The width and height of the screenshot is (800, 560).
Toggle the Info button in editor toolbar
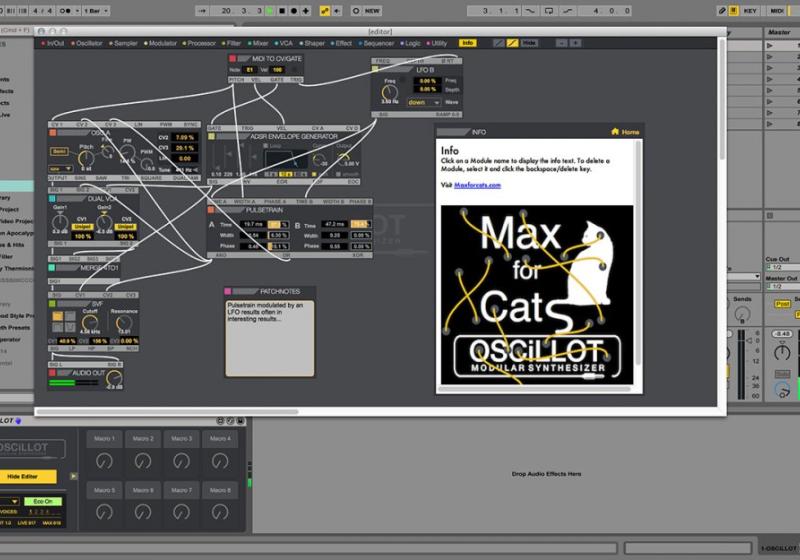tap(467, 43)
